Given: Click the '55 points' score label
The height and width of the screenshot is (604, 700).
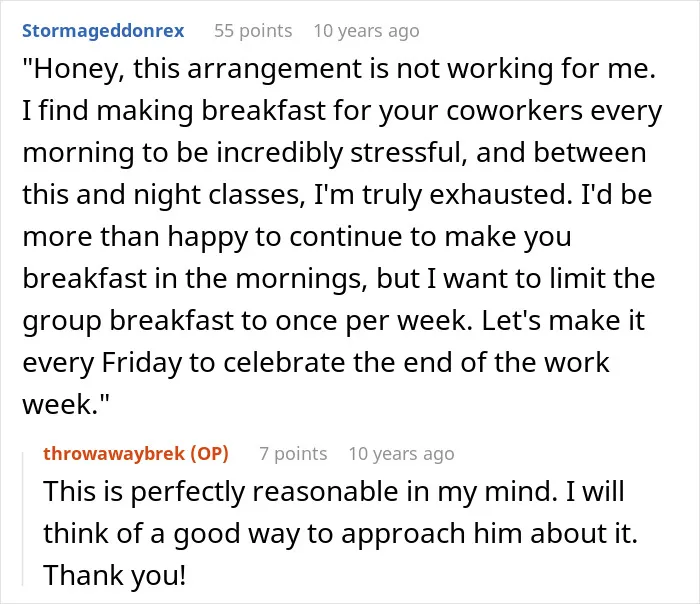Looking at the screenshot, I should click(x=253, y=31).
